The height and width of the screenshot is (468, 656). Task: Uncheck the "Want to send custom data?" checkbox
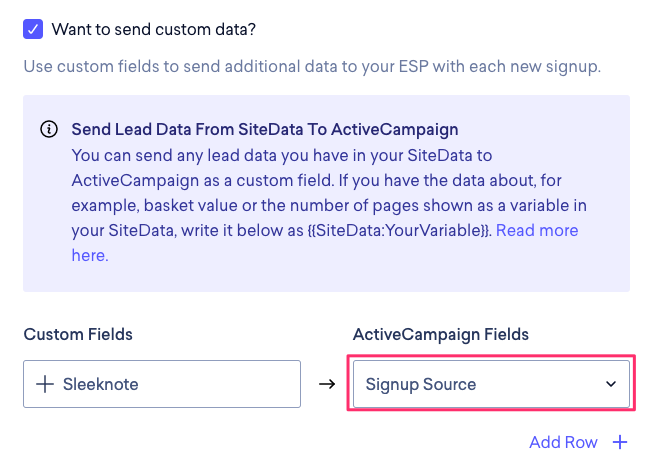33,29
